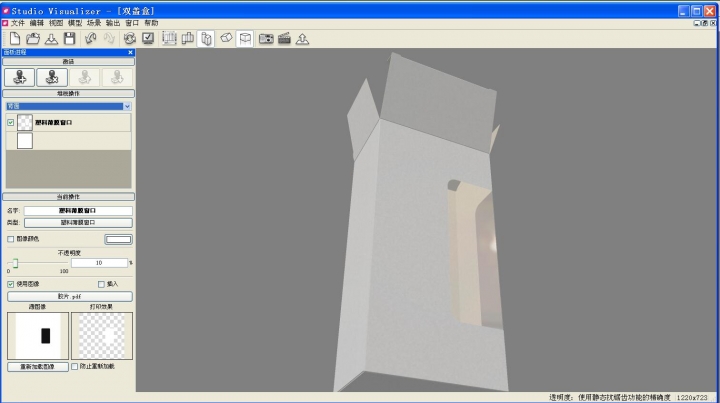The image size is (720, 403).
Task: Open the 类型 塑料薄膜窗口 type selector
Action: (78, 223)
